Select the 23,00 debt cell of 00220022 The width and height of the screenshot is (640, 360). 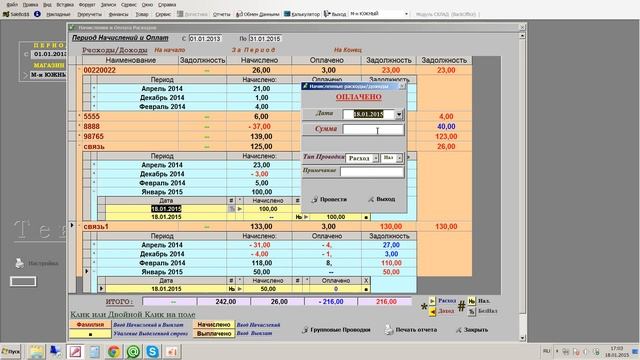coord(391,70)
